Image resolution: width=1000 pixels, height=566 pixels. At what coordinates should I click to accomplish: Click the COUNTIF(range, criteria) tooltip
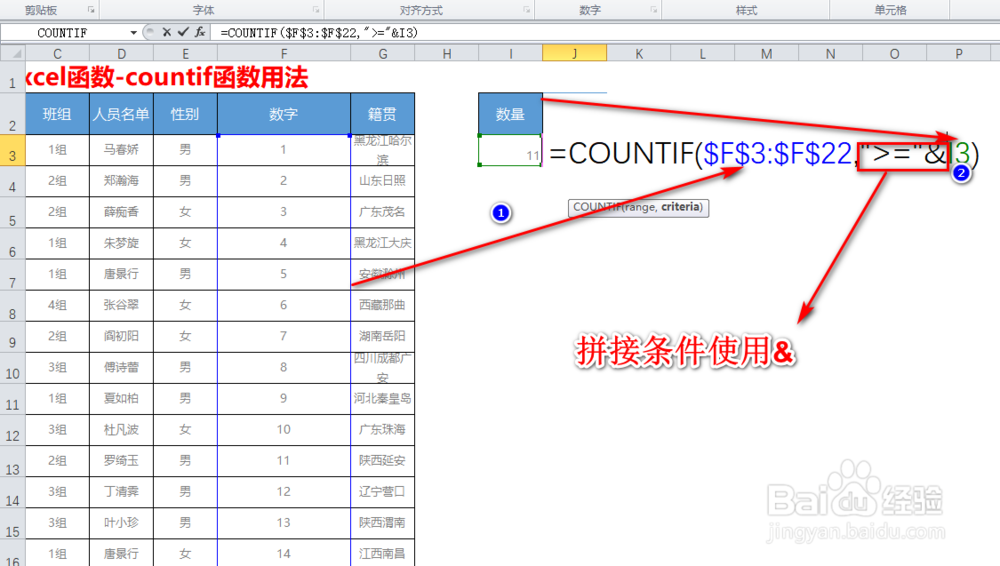pos(638,207)
